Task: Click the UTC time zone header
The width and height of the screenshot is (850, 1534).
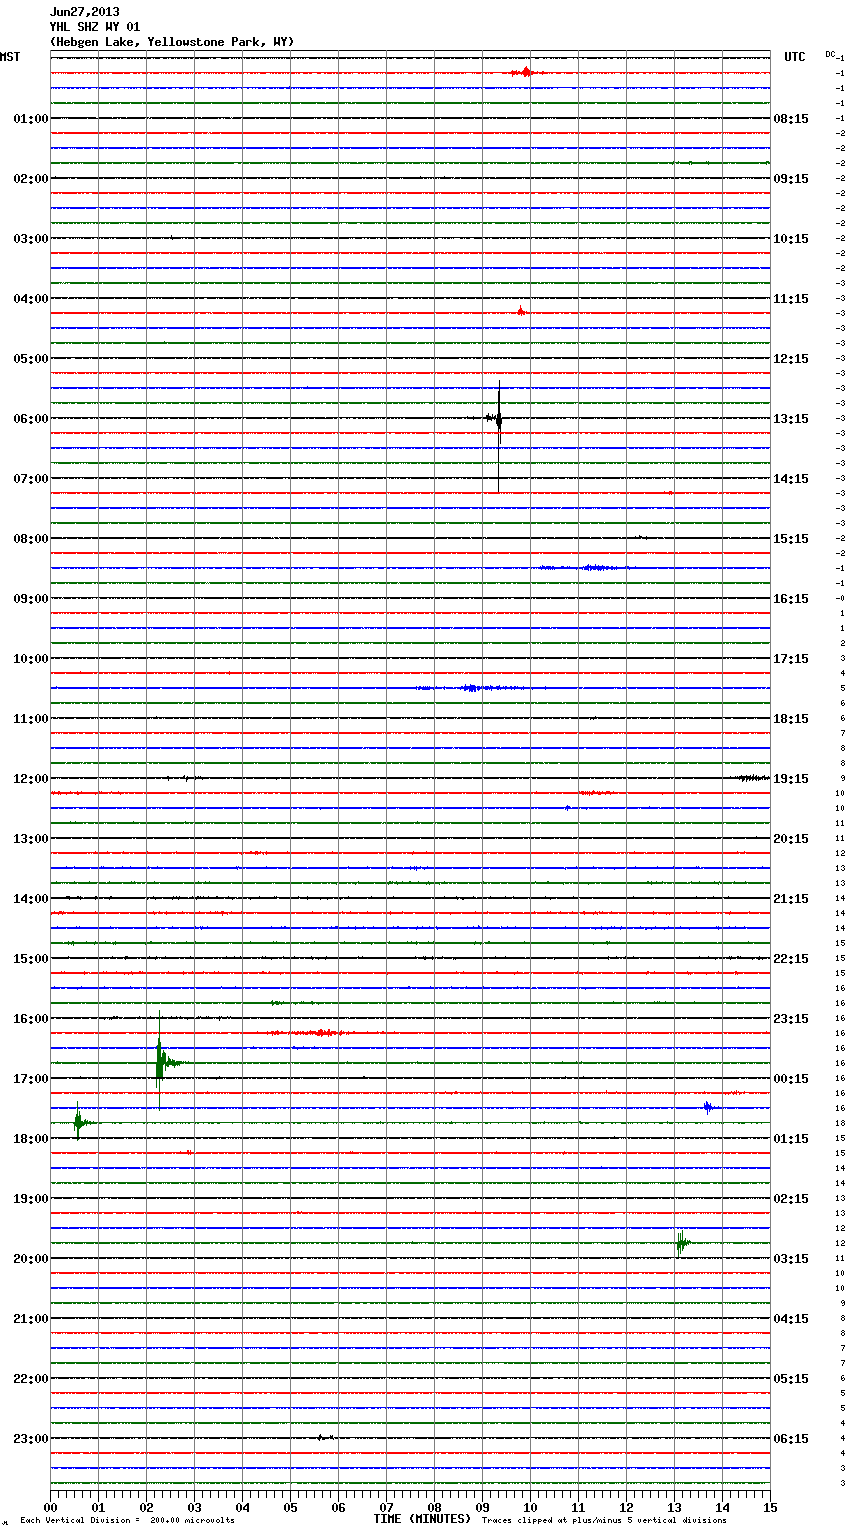Action: [x=794, y=57]
